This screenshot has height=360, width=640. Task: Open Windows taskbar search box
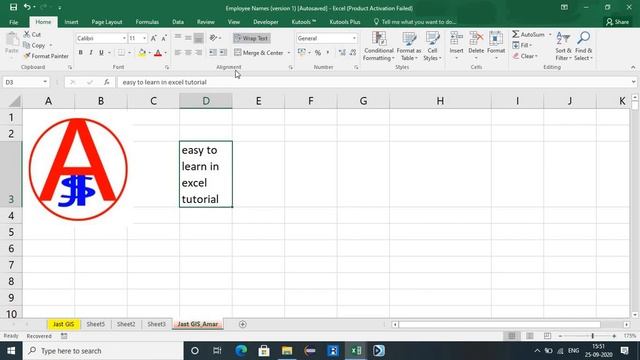click(103, 351)
